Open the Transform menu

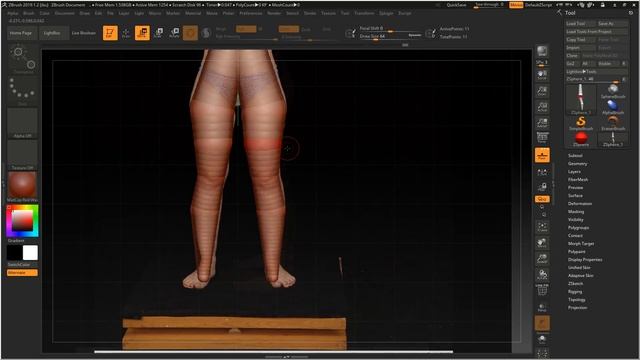point(364,13)
